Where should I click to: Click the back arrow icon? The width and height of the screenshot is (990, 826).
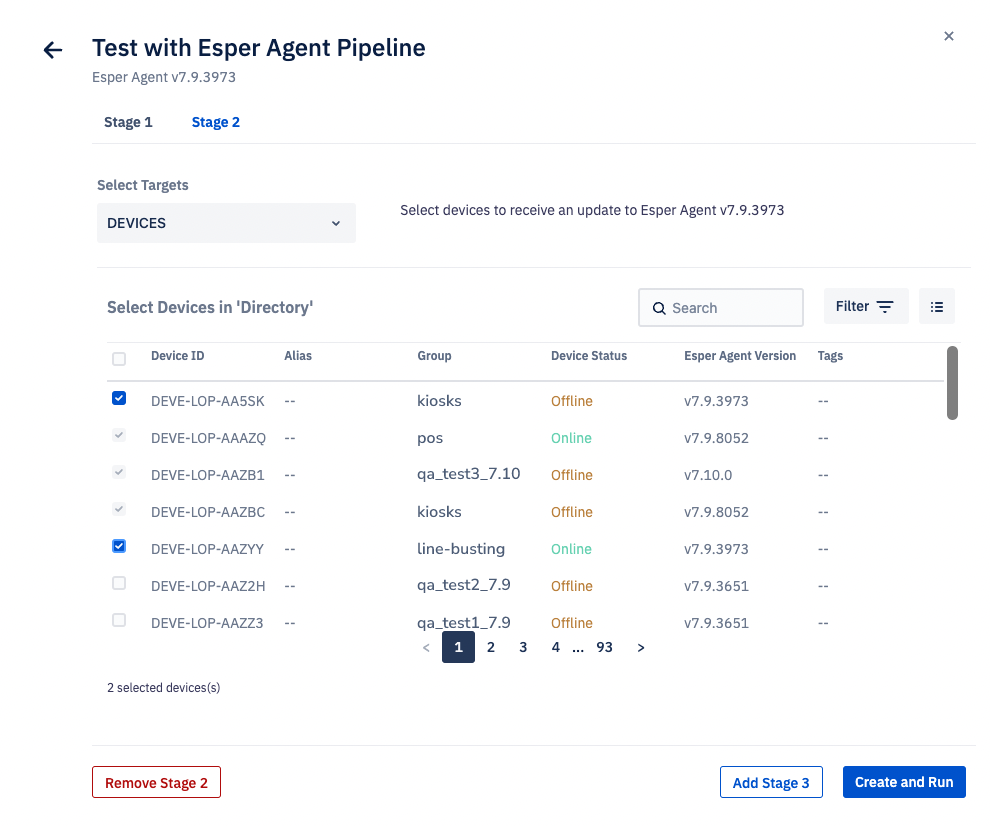(x=53, y=50)
